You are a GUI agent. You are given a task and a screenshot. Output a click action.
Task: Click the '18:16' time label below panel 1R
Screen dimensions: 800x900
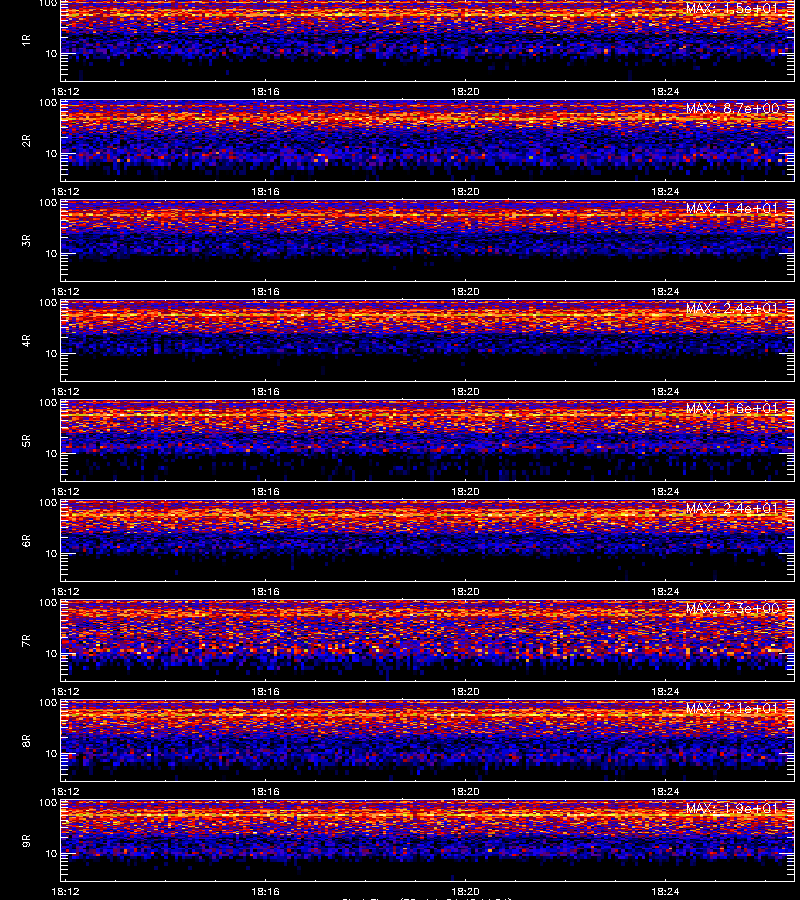click(265, 91)
